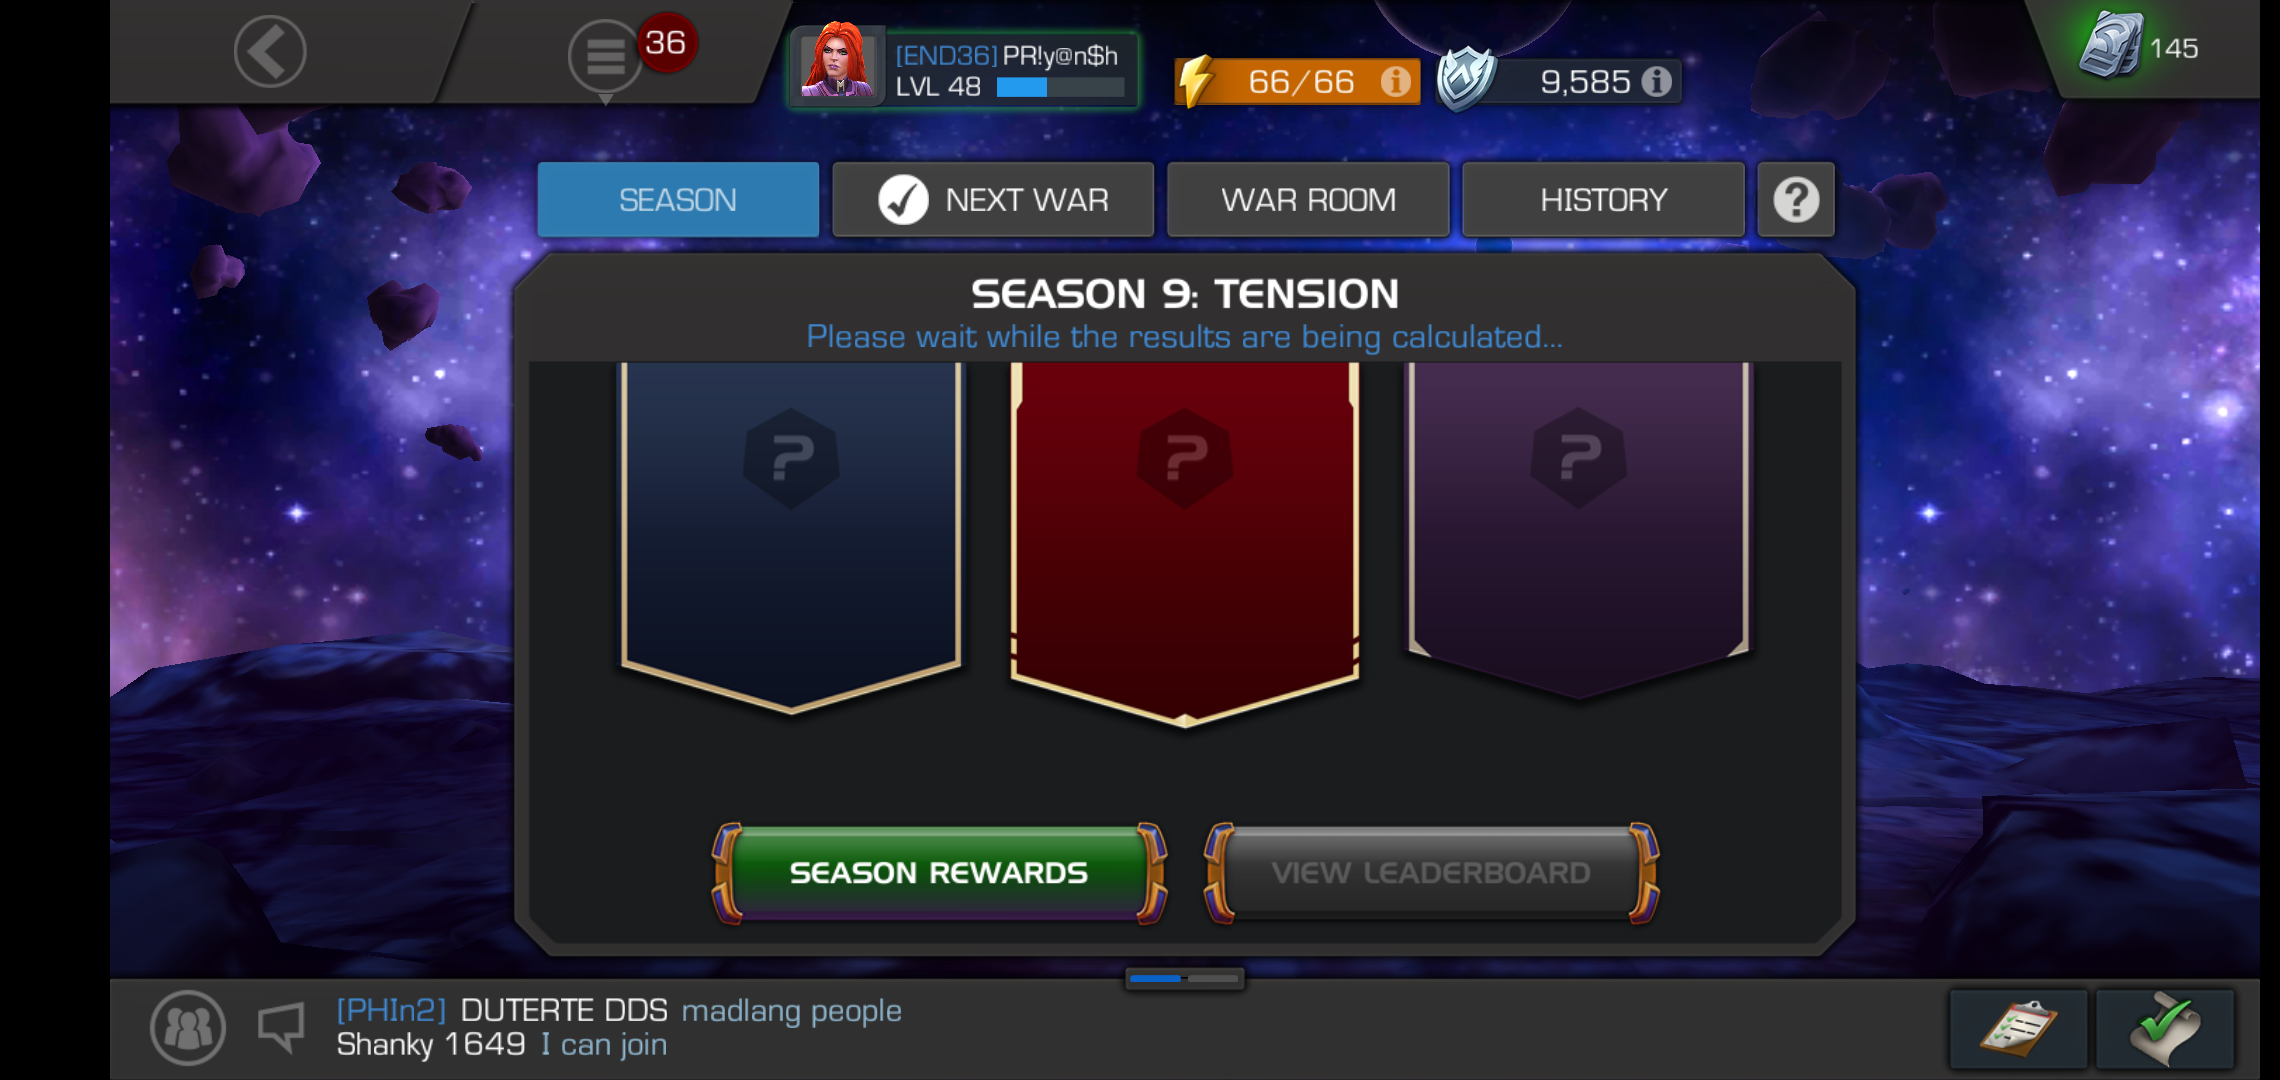Toggle the NEXT WAR checkmark
The height and width of the screenshot is (1080, 2280).
click(903, 200)
